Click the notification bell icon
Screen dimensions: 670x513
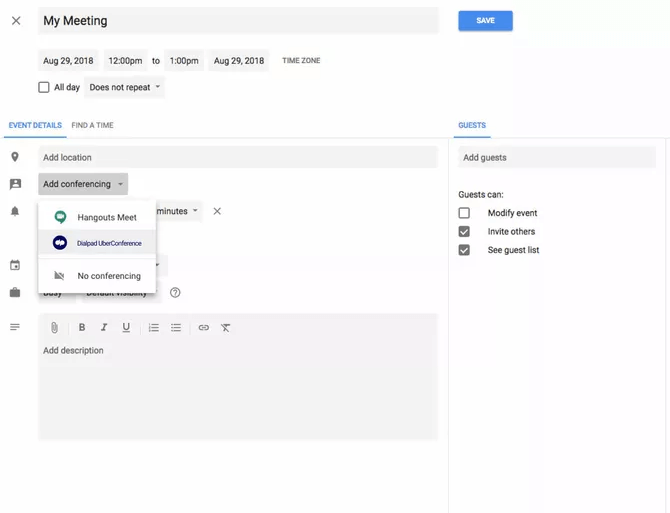(x=15, y=211)
